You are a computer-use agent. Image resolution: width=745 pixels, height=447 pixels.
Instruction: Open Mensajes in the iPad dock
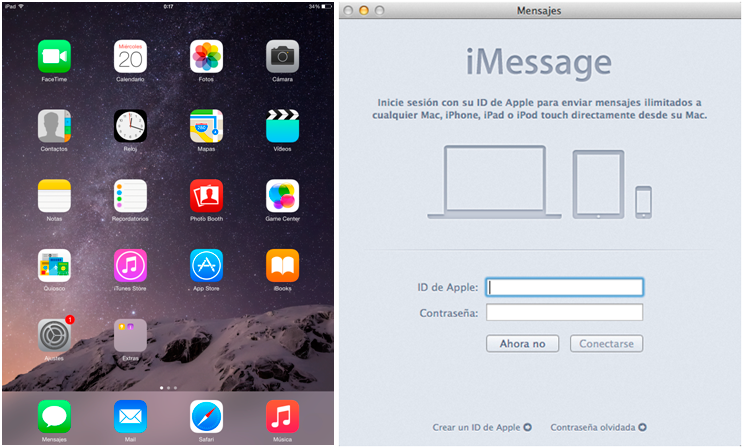coord(54,417)
